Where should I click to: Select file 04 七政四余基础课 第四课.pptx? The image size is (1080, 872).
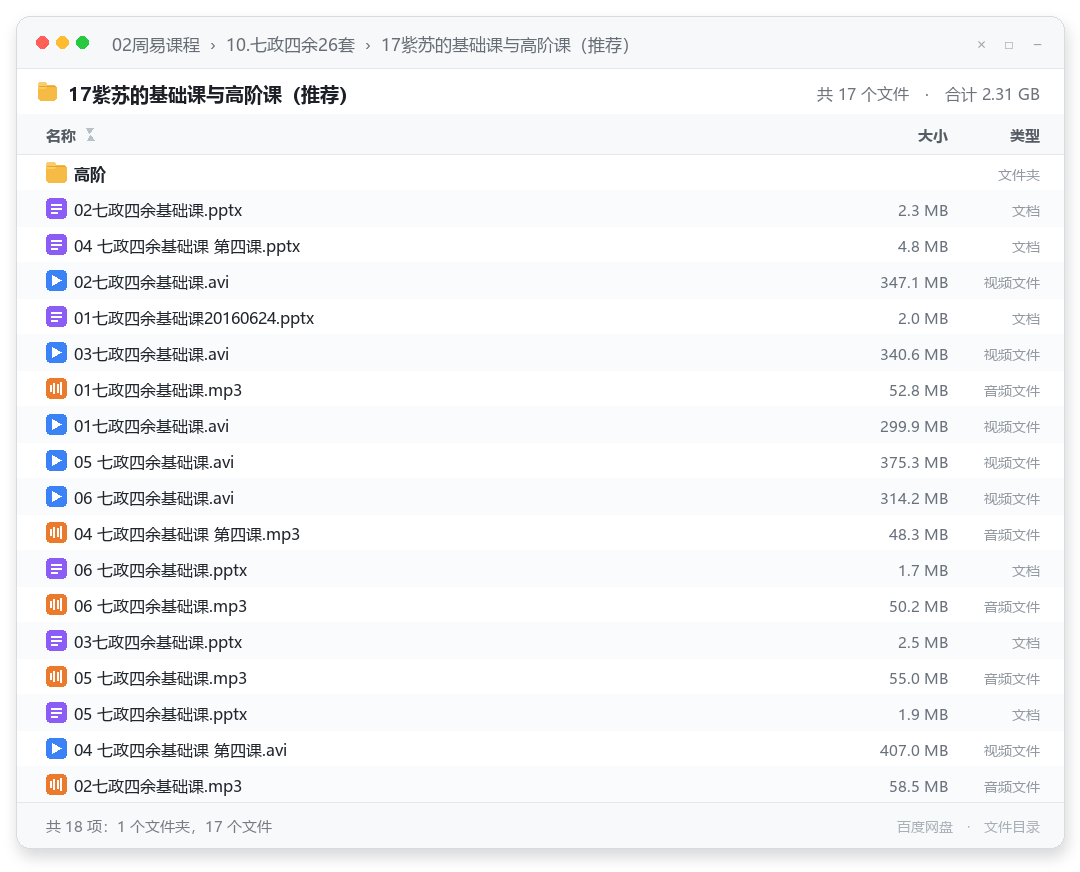click(x=187, y=247)
